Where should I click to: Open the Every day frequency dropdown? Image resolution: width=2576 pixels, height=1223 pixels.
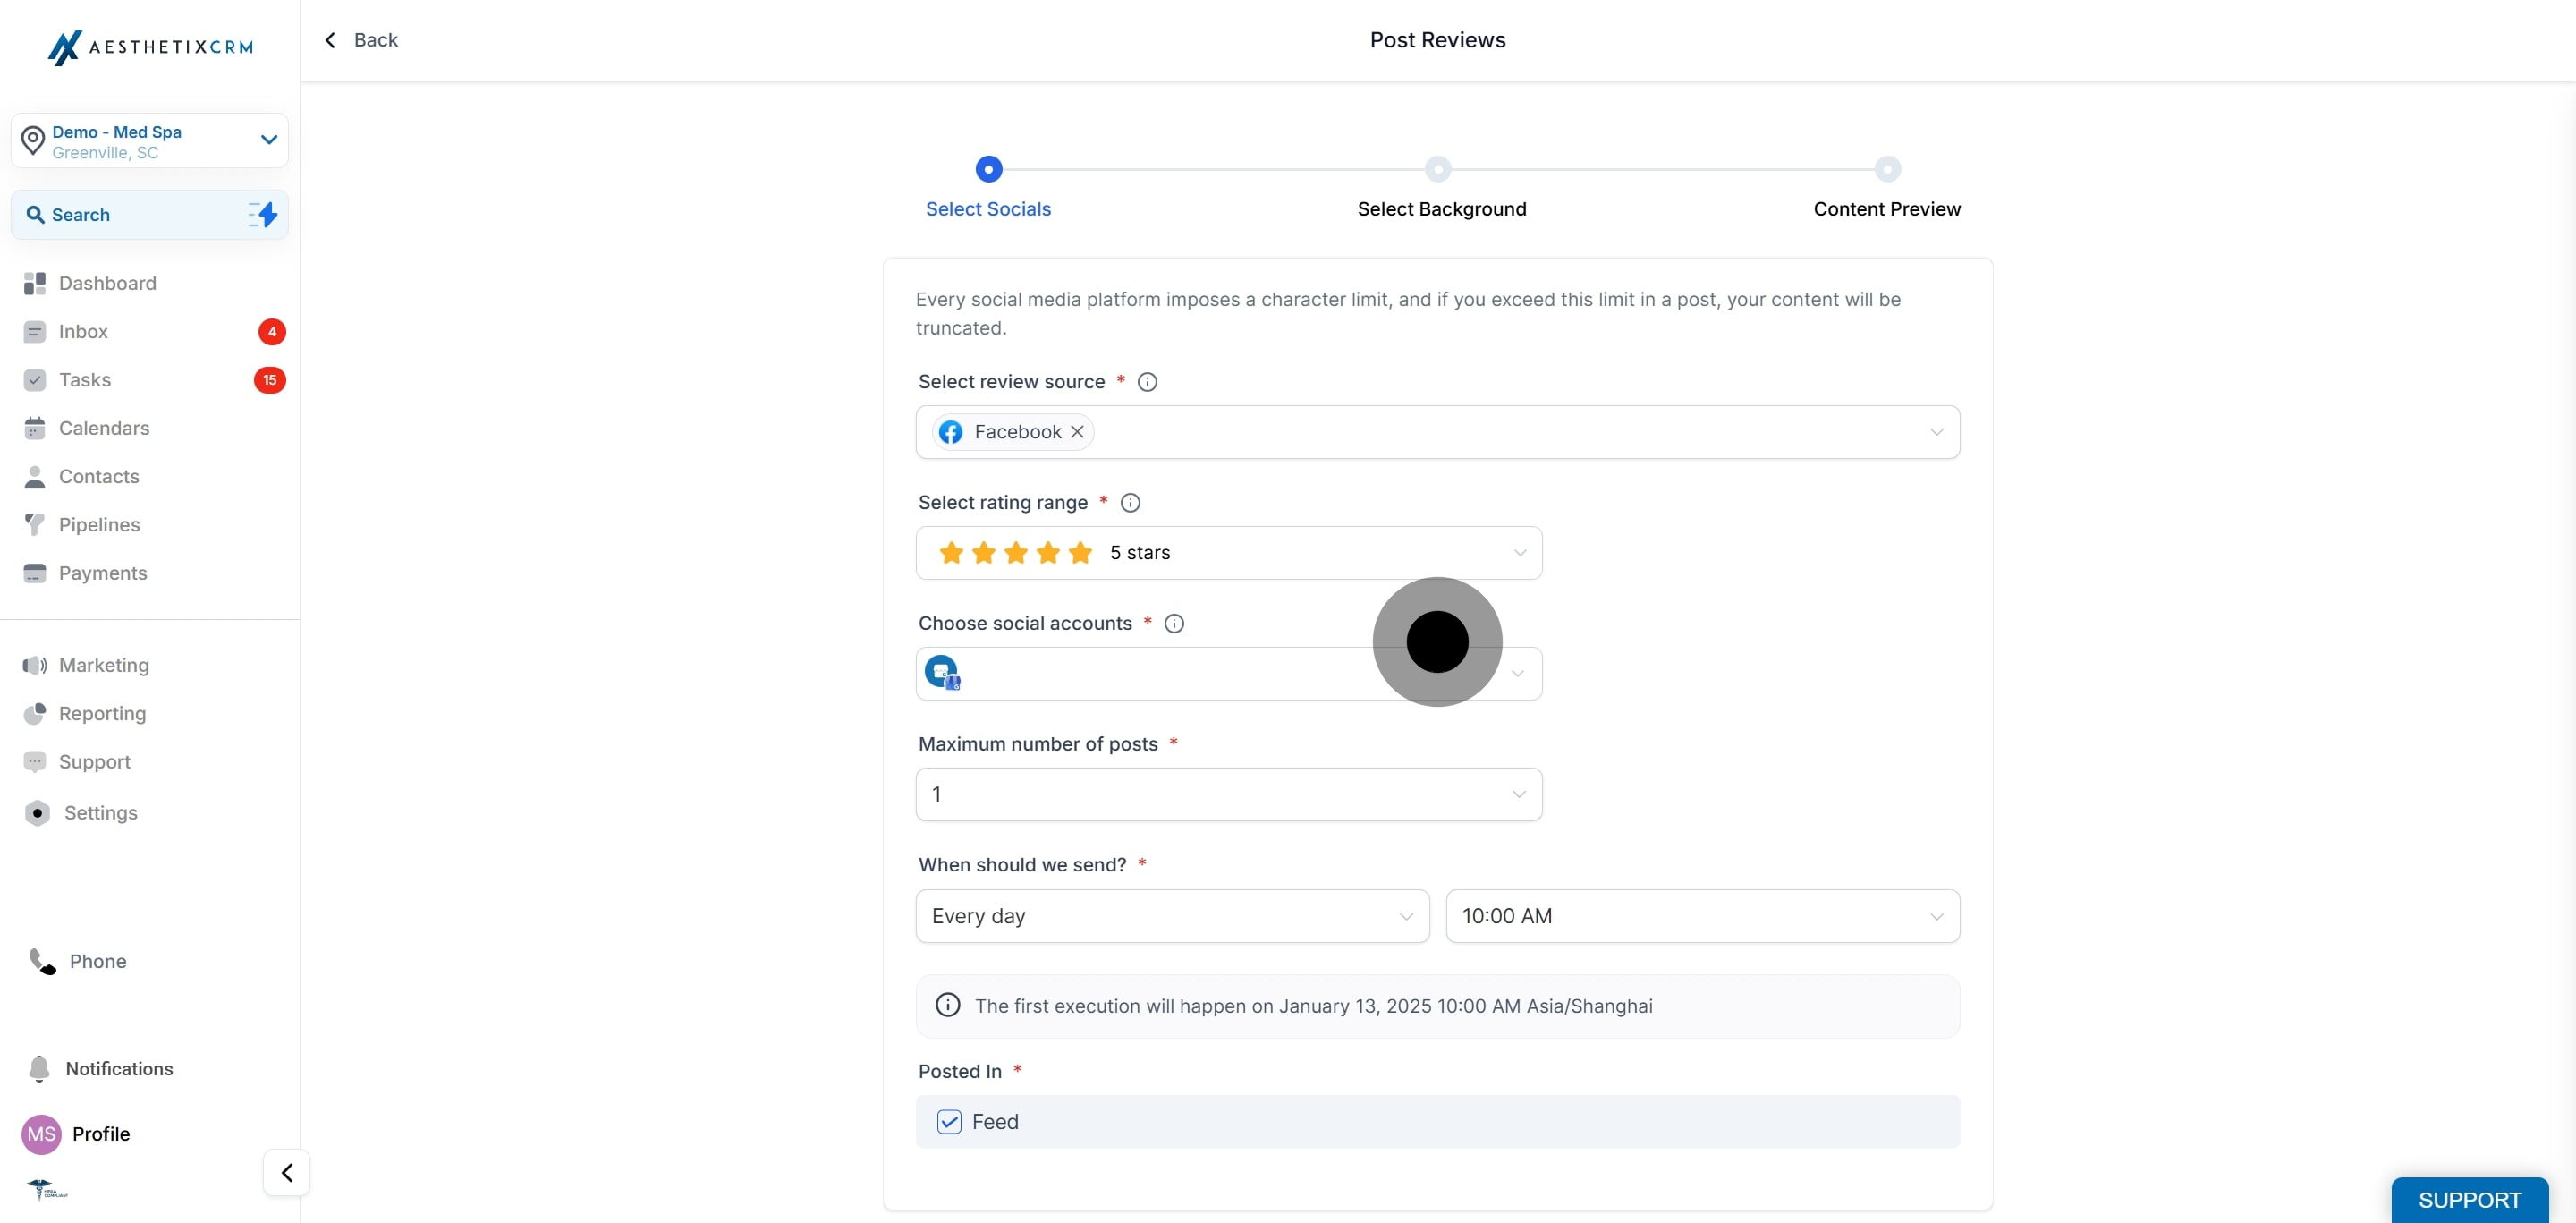pos(1172,915)
